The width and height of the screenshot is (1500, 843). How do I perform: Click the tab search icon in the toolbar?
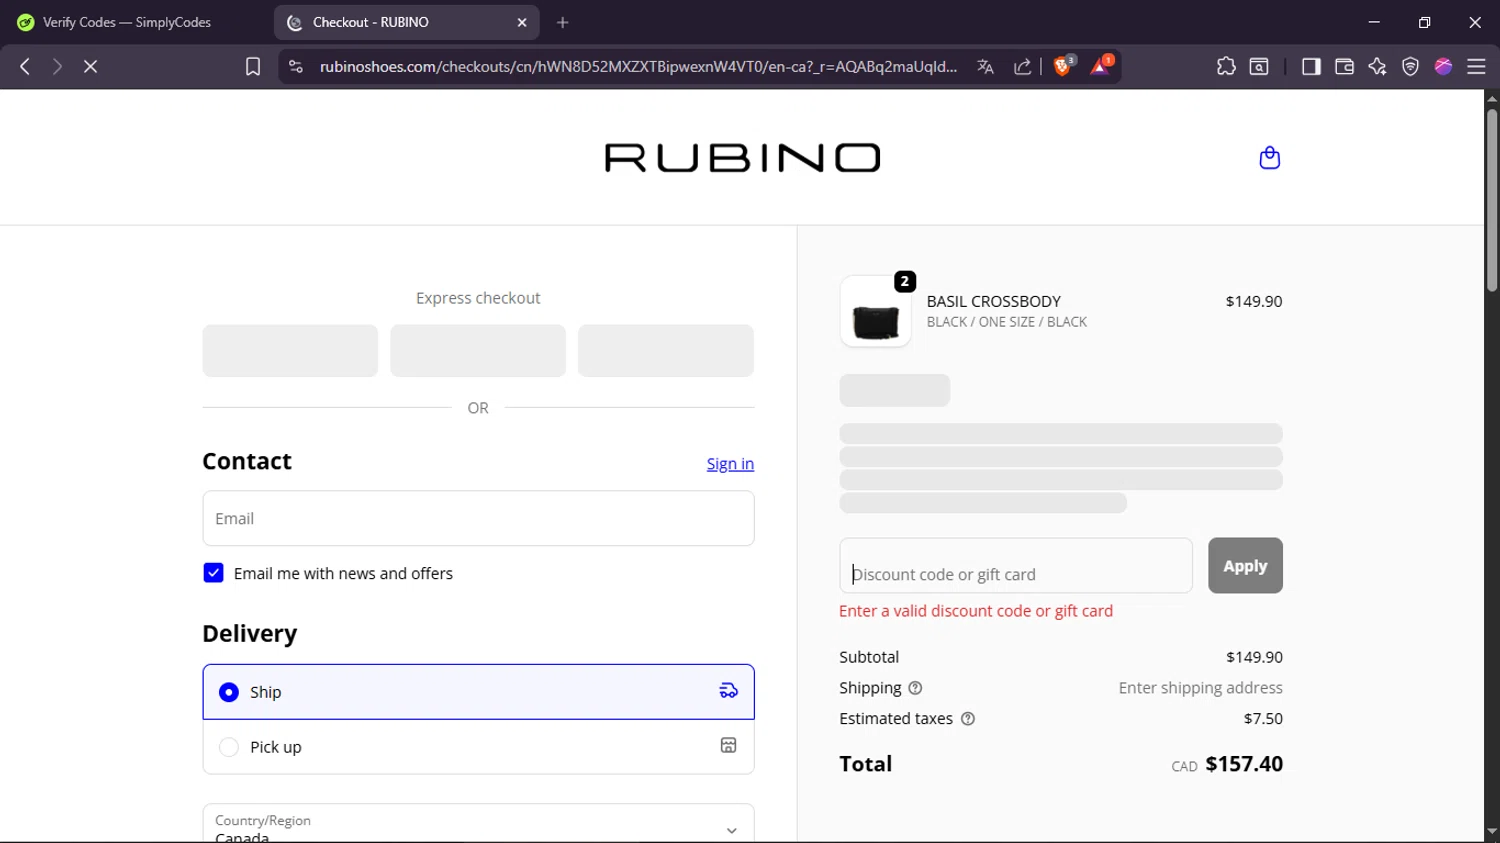(1259, 66)
